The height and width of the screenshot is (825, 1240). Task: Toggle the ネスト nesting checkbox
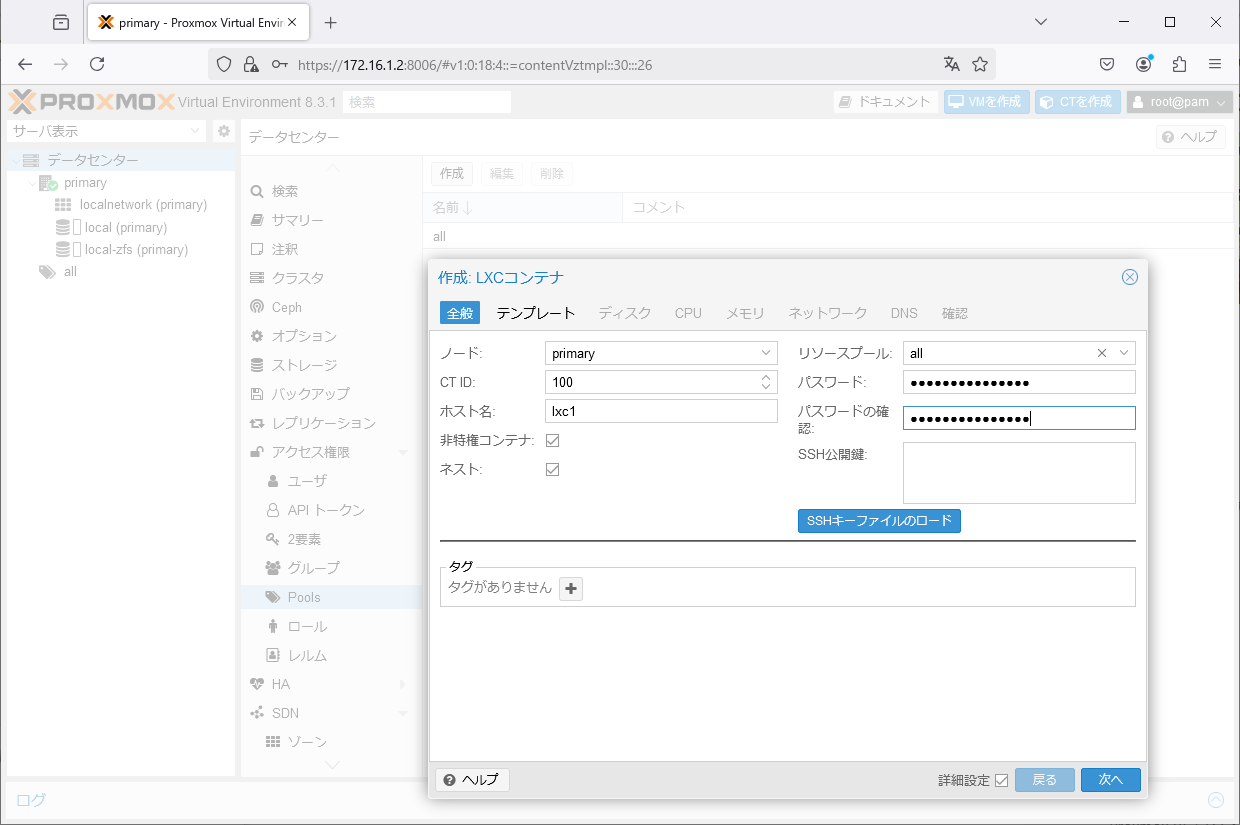pos(552,469)
